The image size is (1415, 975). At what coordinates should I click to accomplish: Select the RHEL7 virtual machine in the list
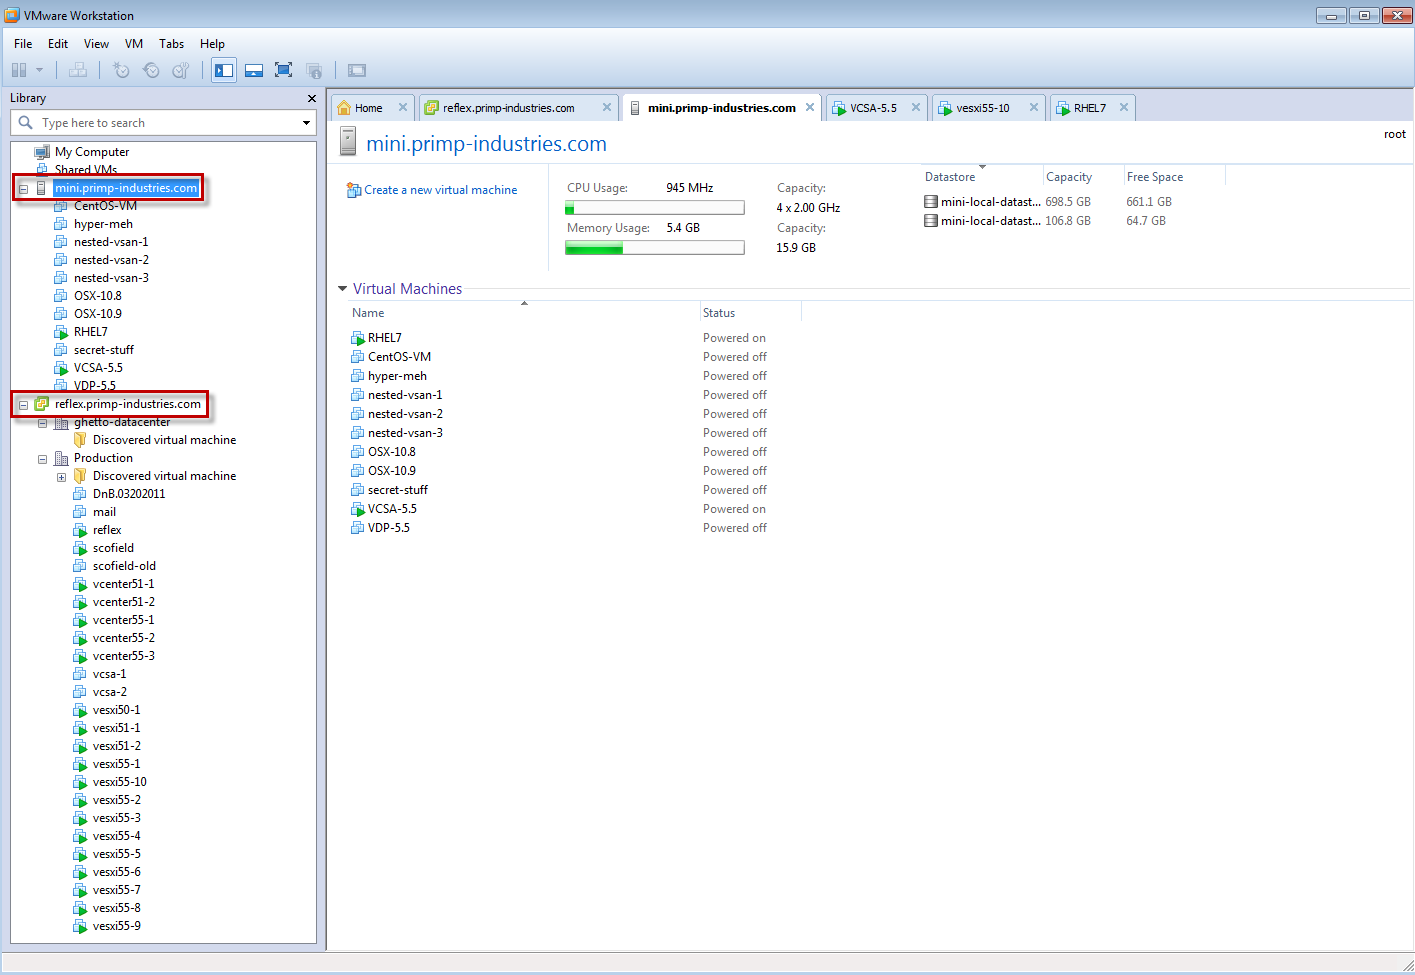click(x=383, y=337)
